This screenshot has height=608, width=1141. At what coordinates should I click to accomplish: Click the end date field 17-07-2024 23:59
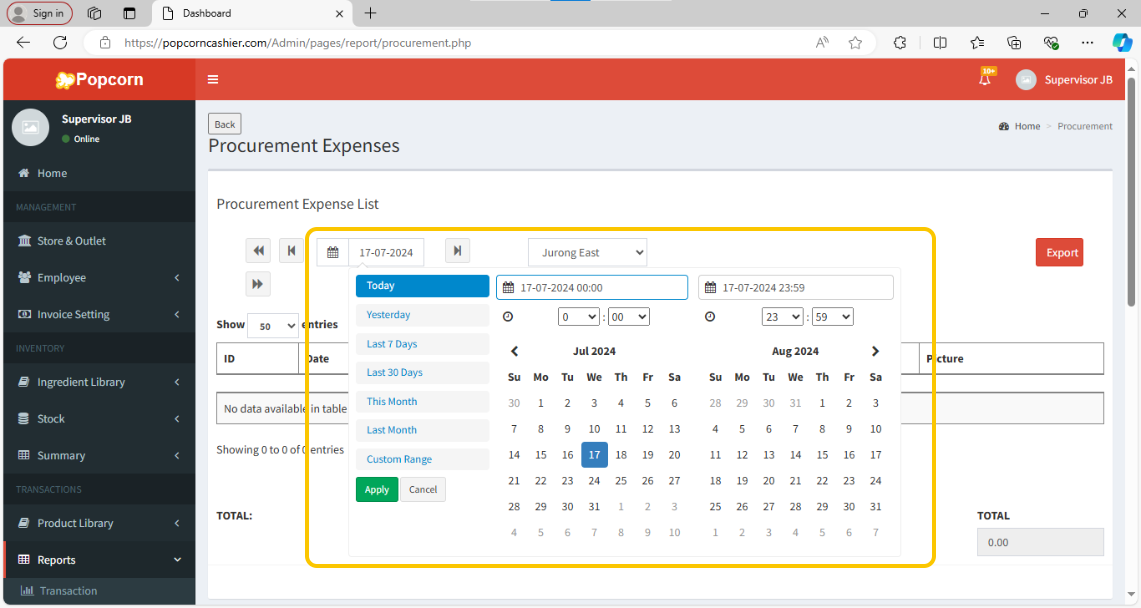[795, 287]
